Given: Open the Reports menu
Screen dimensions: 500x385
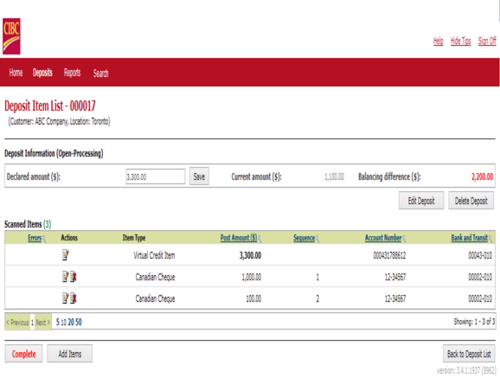Looking at the screenshot, I should click(x=72, y=72).
